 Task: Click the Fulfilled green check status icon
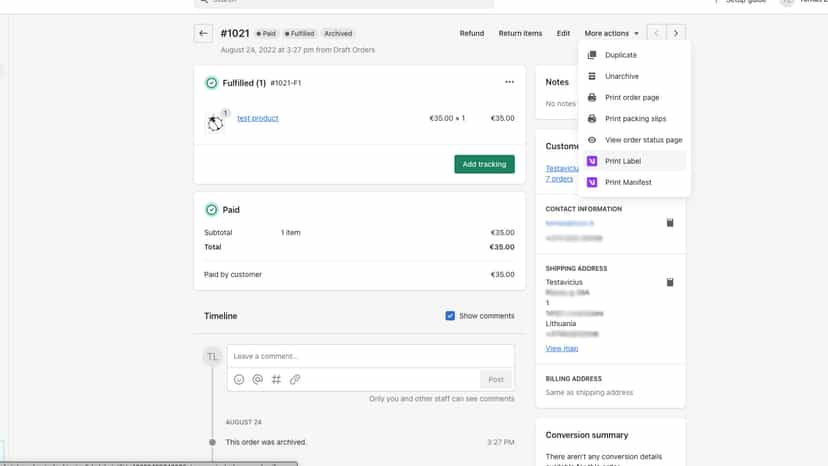pyautogui.click(x=211, y=83)
